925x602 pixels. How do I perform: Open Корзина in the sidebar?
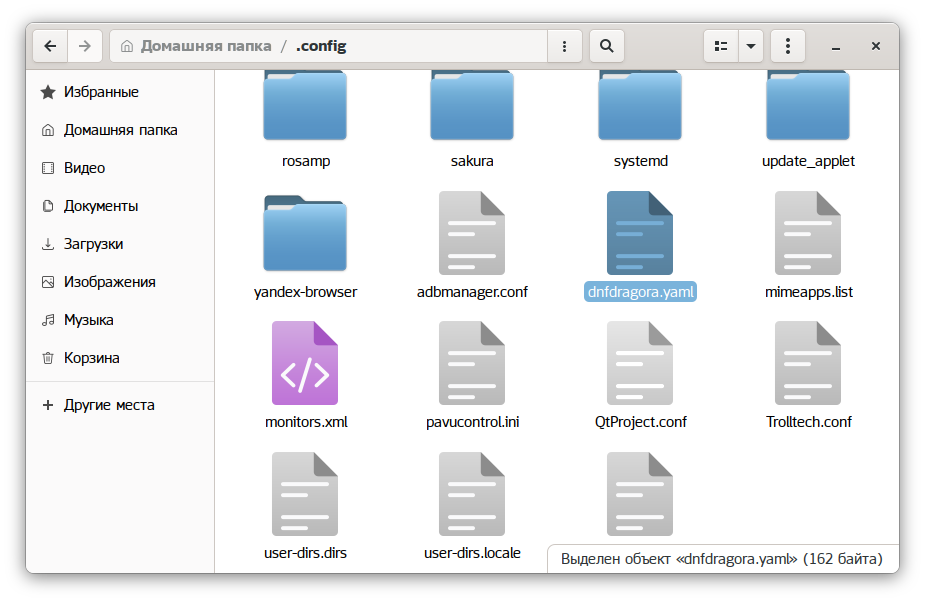tap(120, 358)
